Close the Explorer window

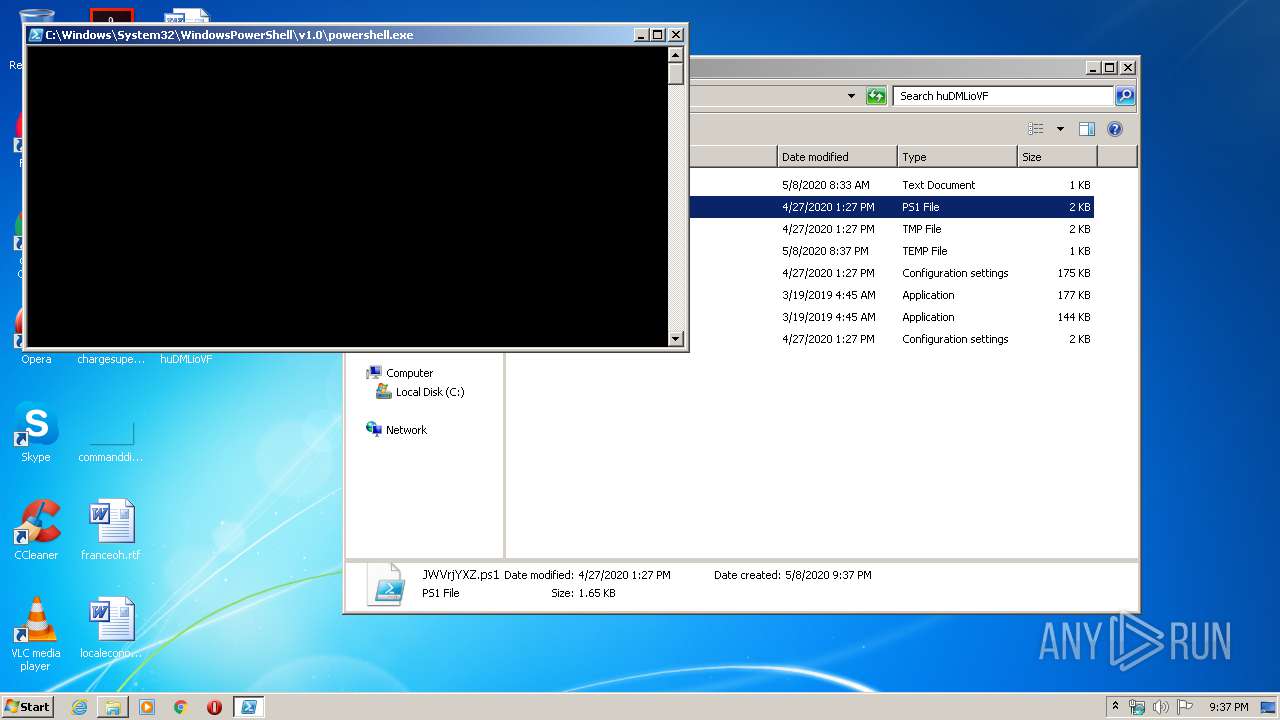1127,68
